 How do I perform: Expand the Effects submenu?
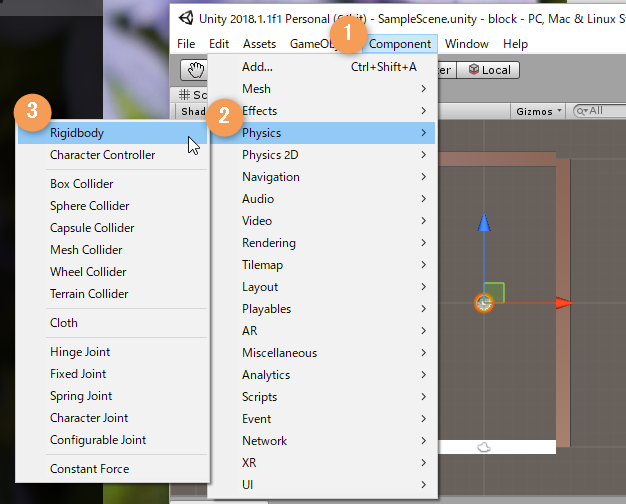(x=323, y=111)
